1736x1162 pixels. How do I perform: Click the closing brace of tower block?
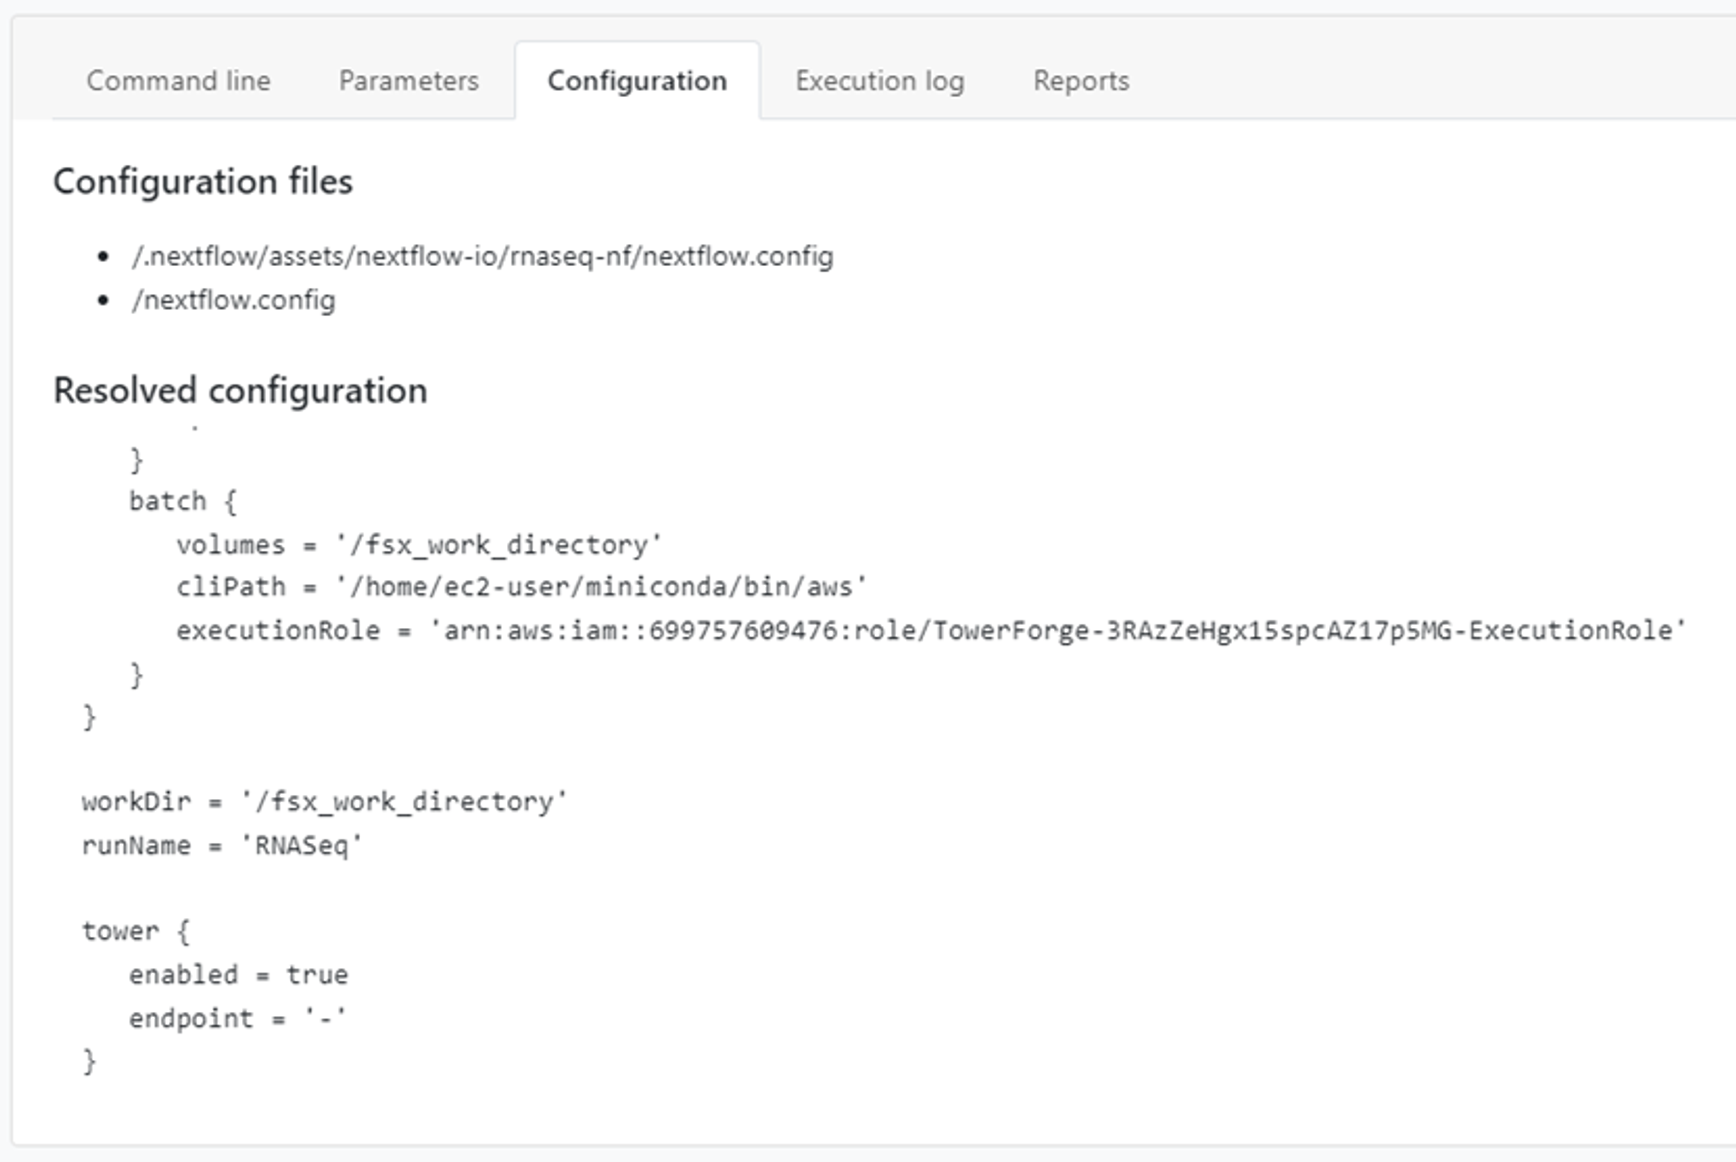tap(90, 1061)
